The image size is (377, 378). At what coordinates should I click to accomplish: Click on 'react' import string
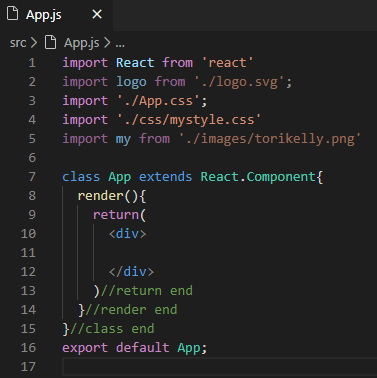pos(228,63)
